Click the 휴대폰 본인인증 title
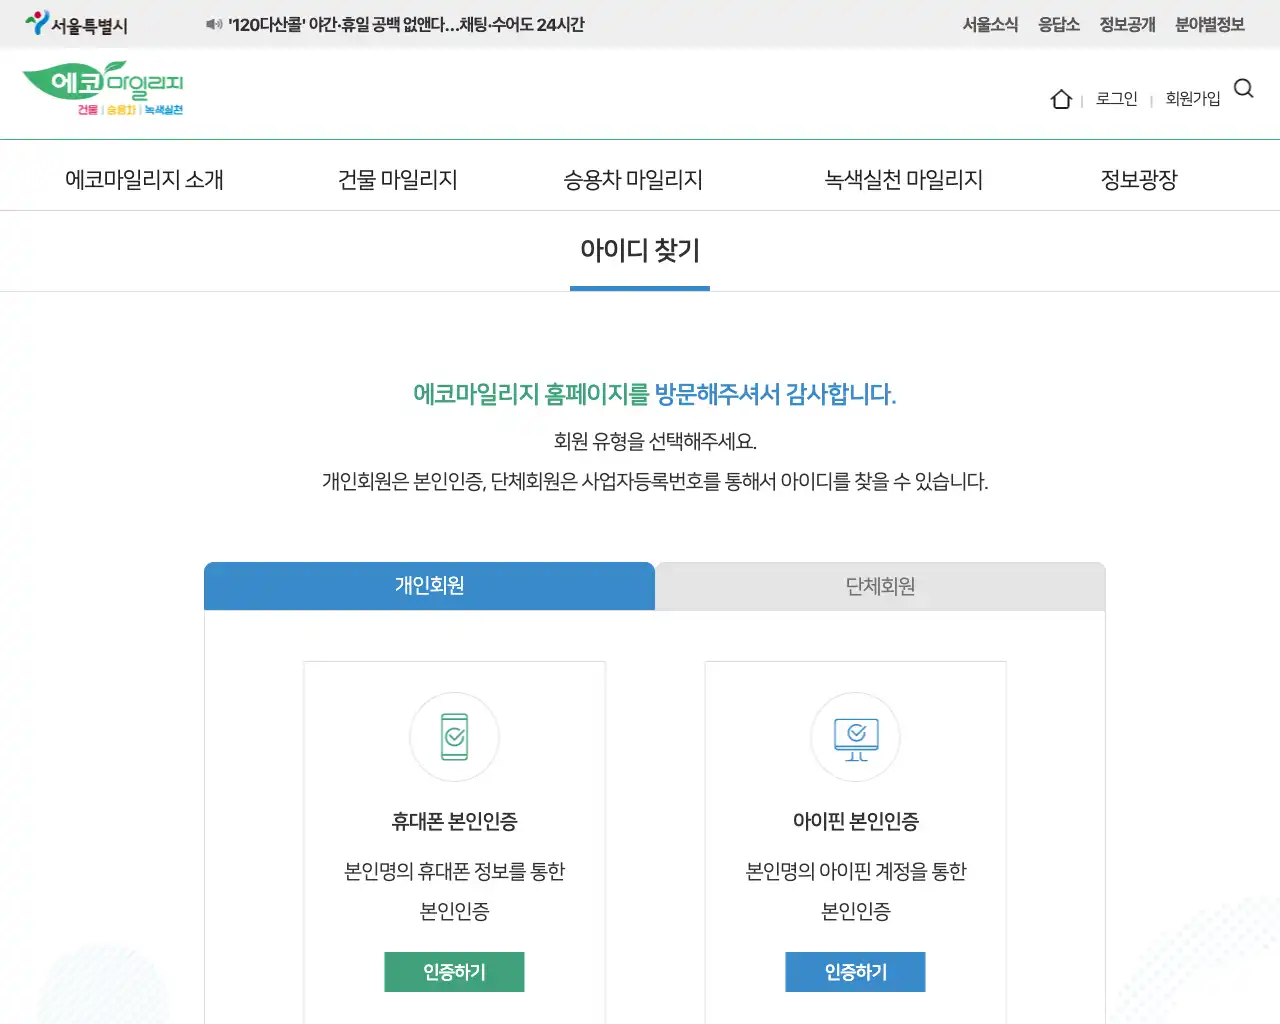The image size is (1280, 1024). 455,821
